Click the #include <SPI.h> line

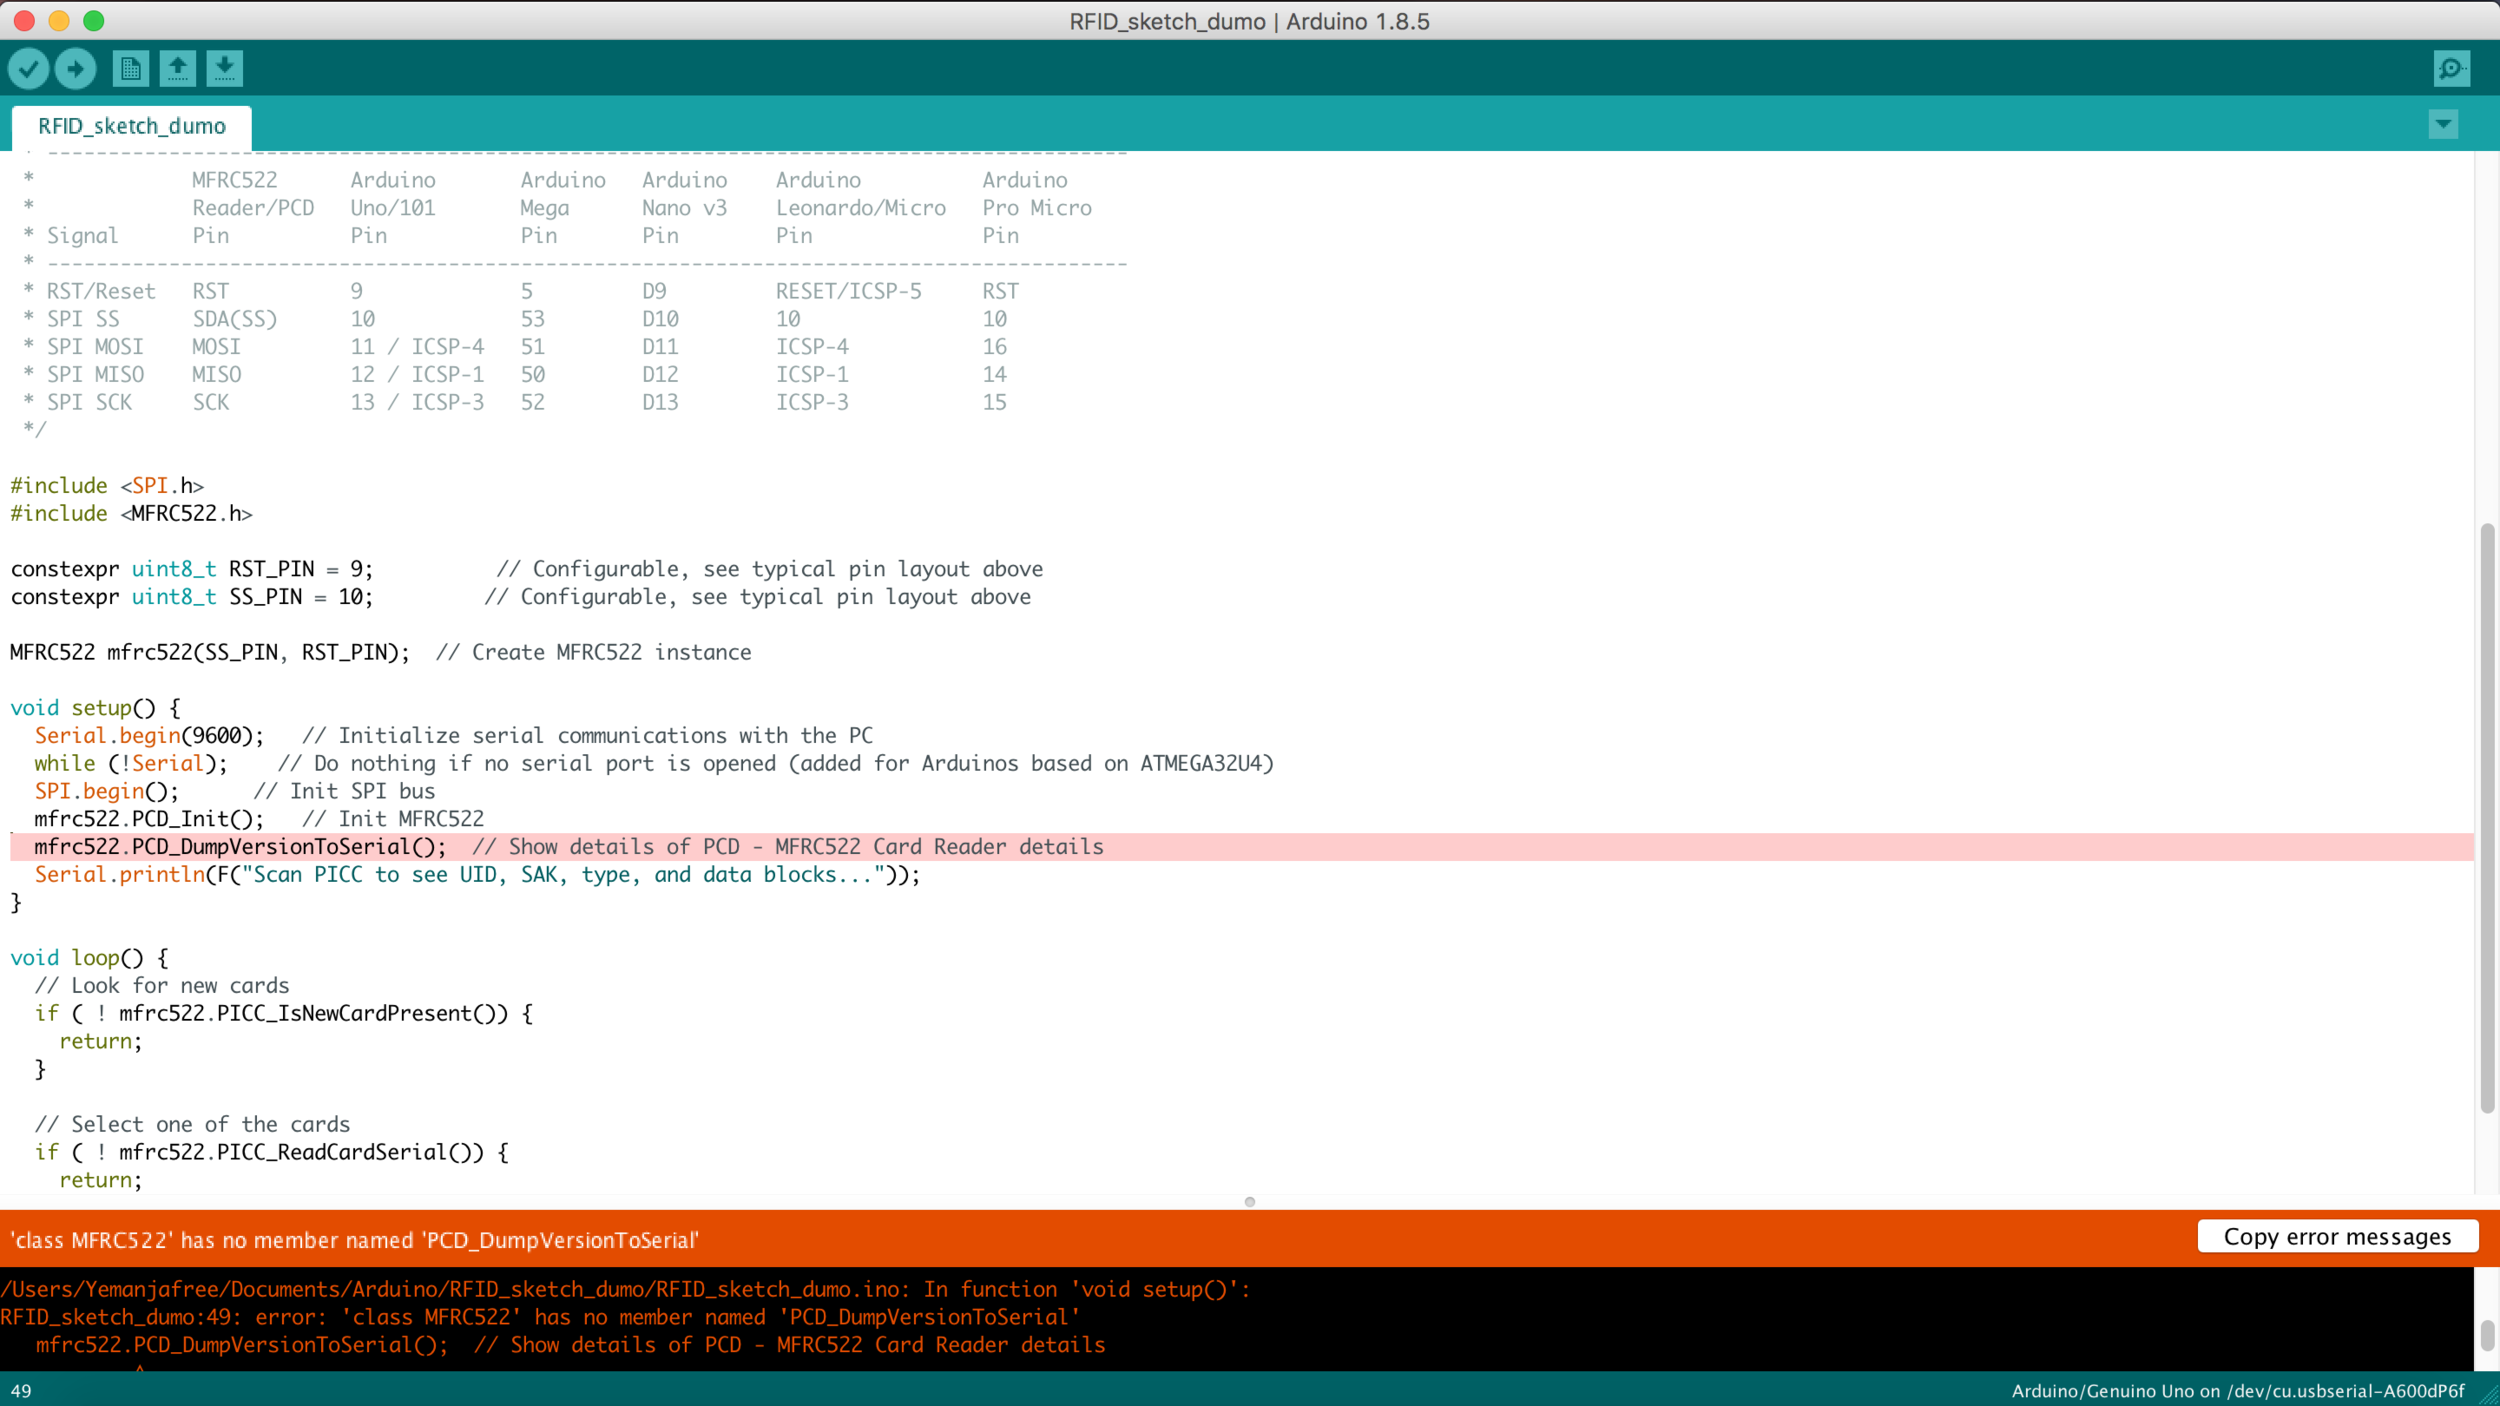(107, 486)
